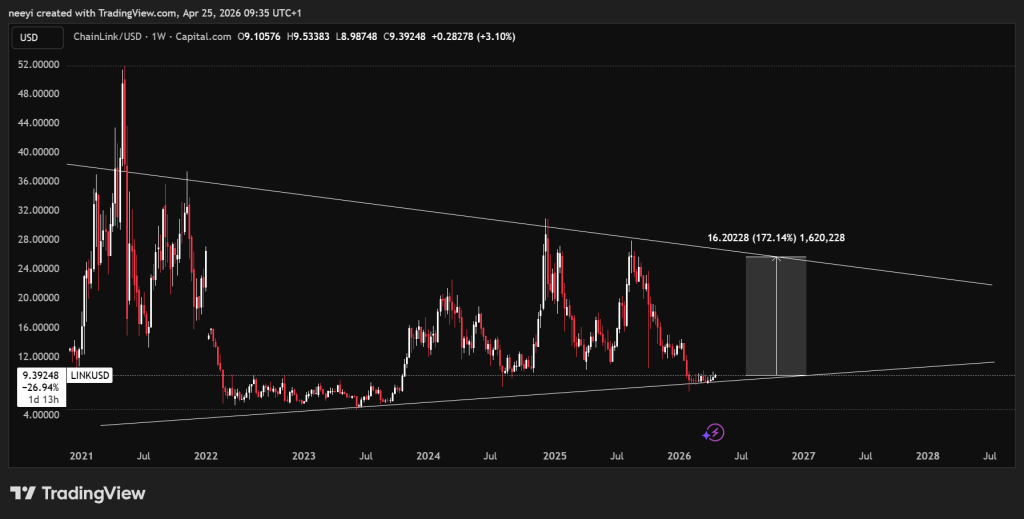Click the 2022 label on time axis

click(206, 456)
